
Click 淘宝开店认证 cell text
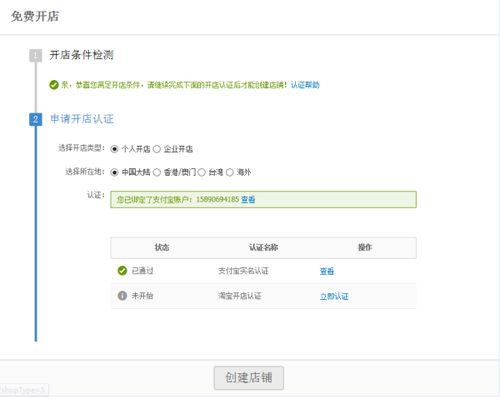click(x=240, y=296)
